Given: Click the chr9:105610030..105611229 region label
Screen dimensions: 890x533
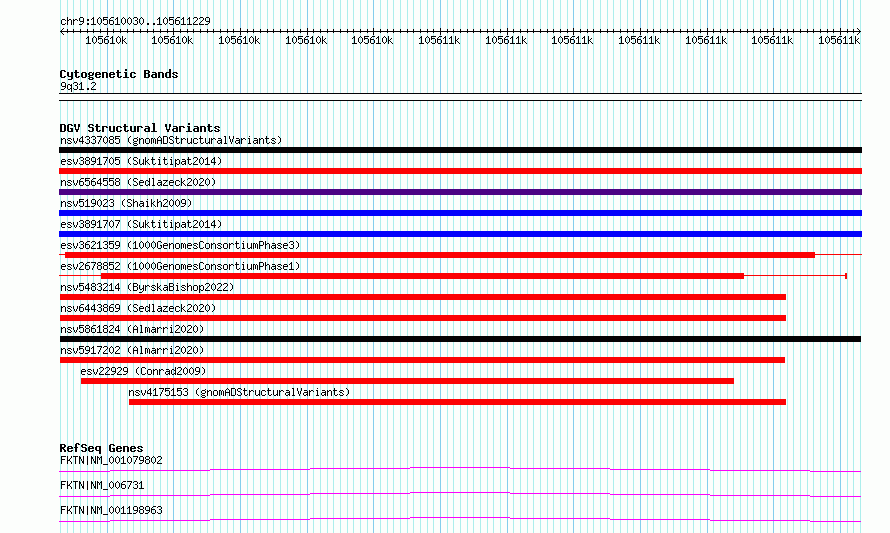Looking at the screenshot, I should [135, 21].
